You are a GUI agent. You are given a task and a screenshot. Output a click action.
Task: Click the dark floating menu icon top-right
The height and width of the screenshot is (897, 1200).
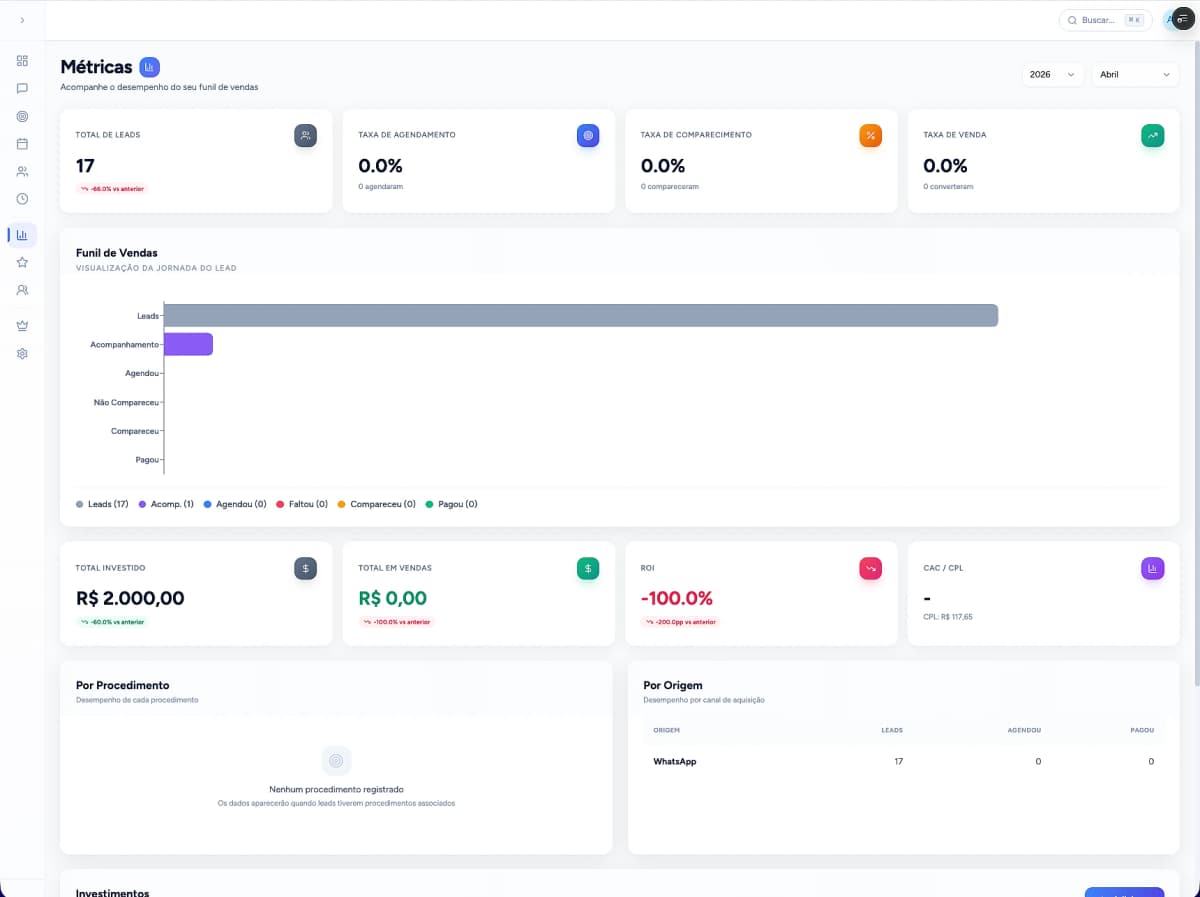tap(1183, 20)
